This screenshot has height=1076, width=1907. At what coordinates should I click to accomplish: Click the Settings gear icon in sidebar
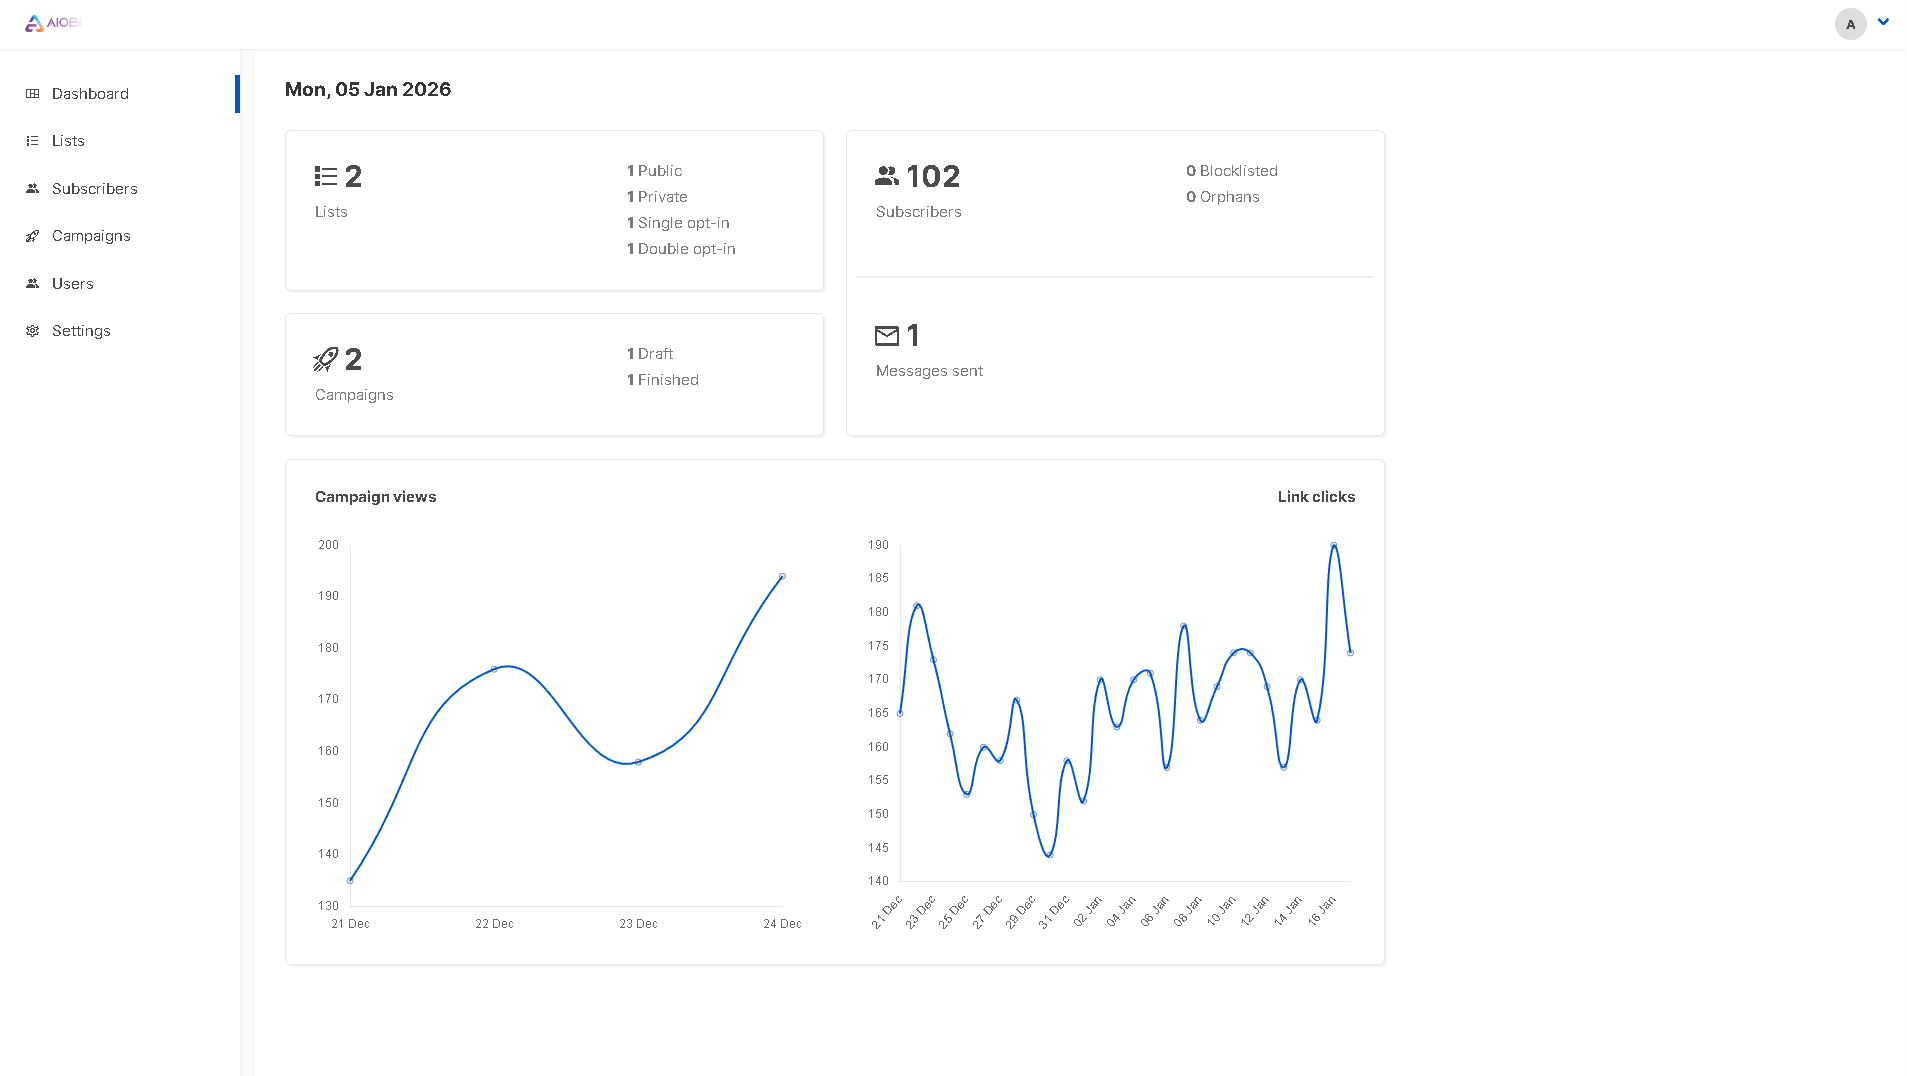33,331
